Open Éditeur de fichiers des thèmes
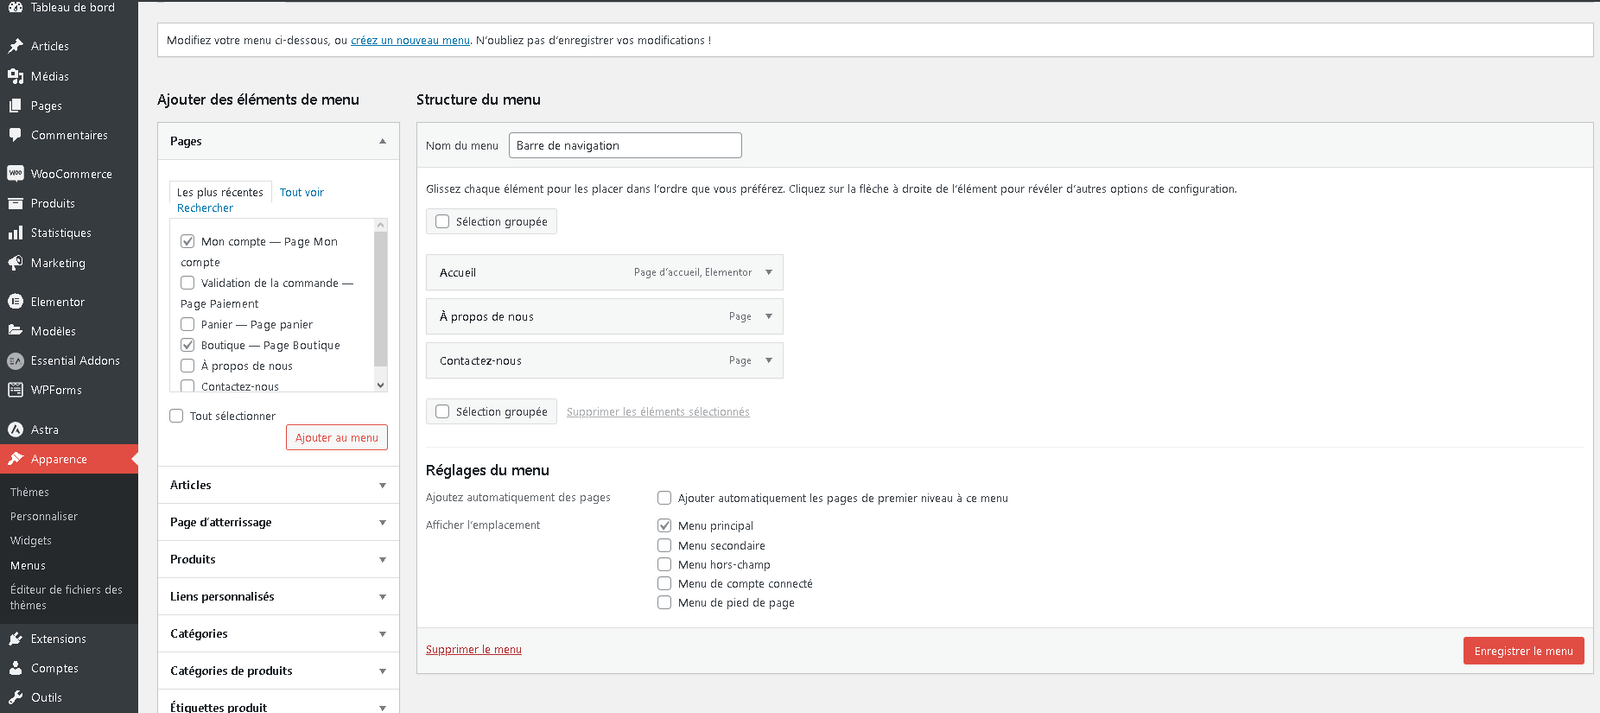The width and height of the screenshot is (1600, 713). pyautogui.click(x=66, y=597)
